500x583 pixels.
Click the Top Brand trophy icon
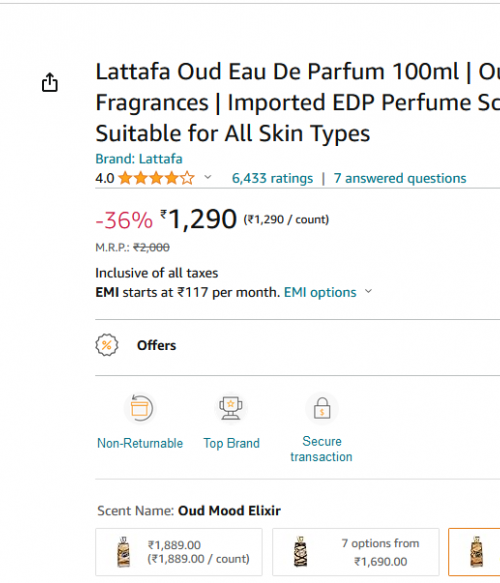click(231, 408)
